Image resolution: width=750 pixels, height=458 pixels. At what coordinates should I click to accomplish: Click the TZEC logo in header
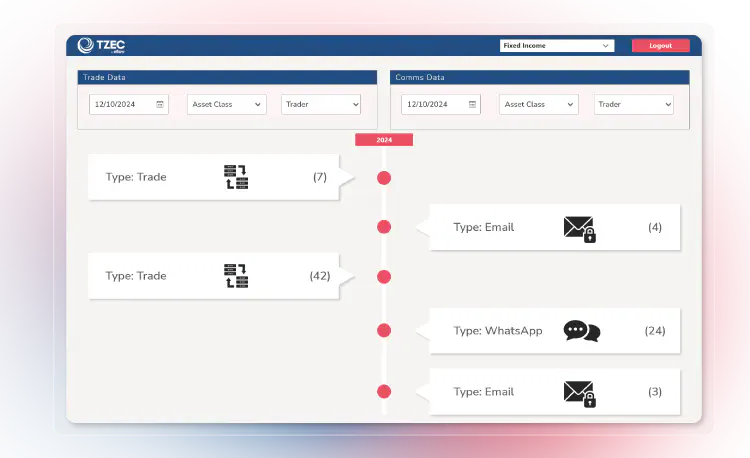click(102, 46)
